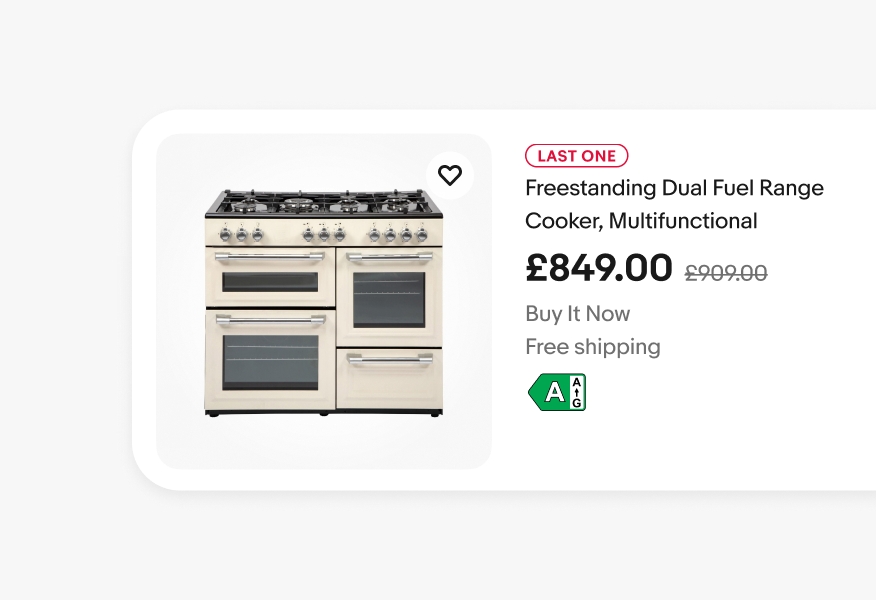Click the red LAST ONE badge

[577, 156]
